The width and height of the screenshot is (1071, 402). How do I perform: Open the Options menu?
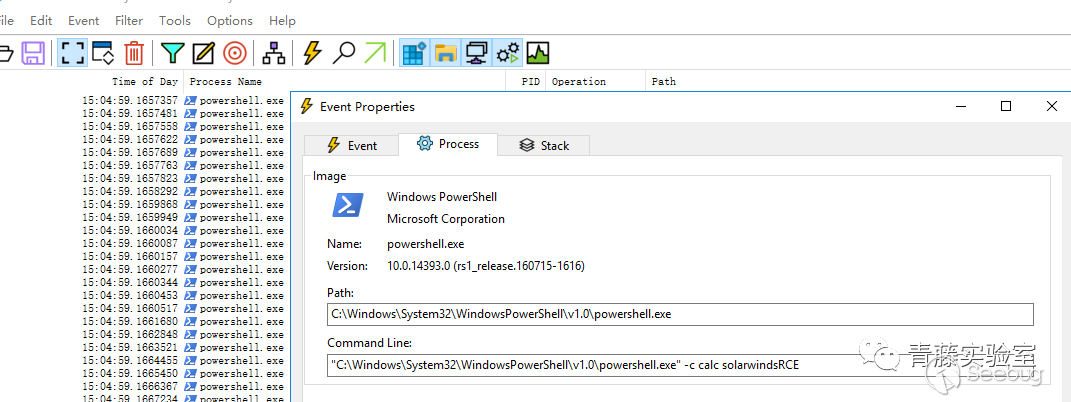[230, 20]
